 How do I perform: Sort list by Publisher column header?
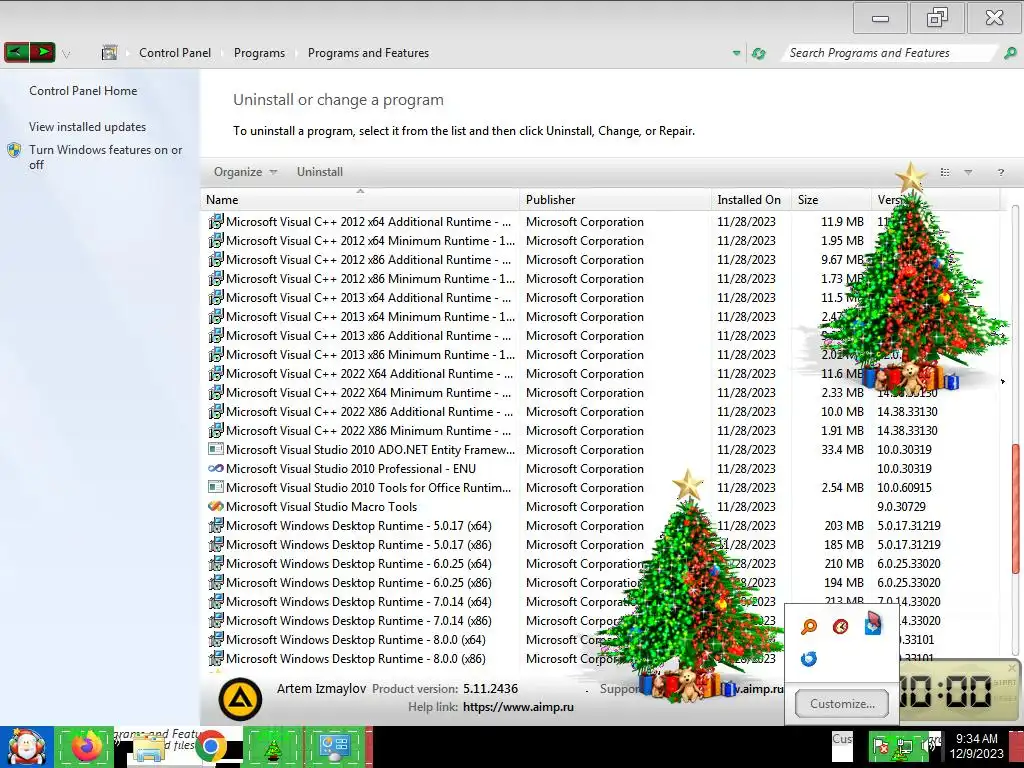615,200
